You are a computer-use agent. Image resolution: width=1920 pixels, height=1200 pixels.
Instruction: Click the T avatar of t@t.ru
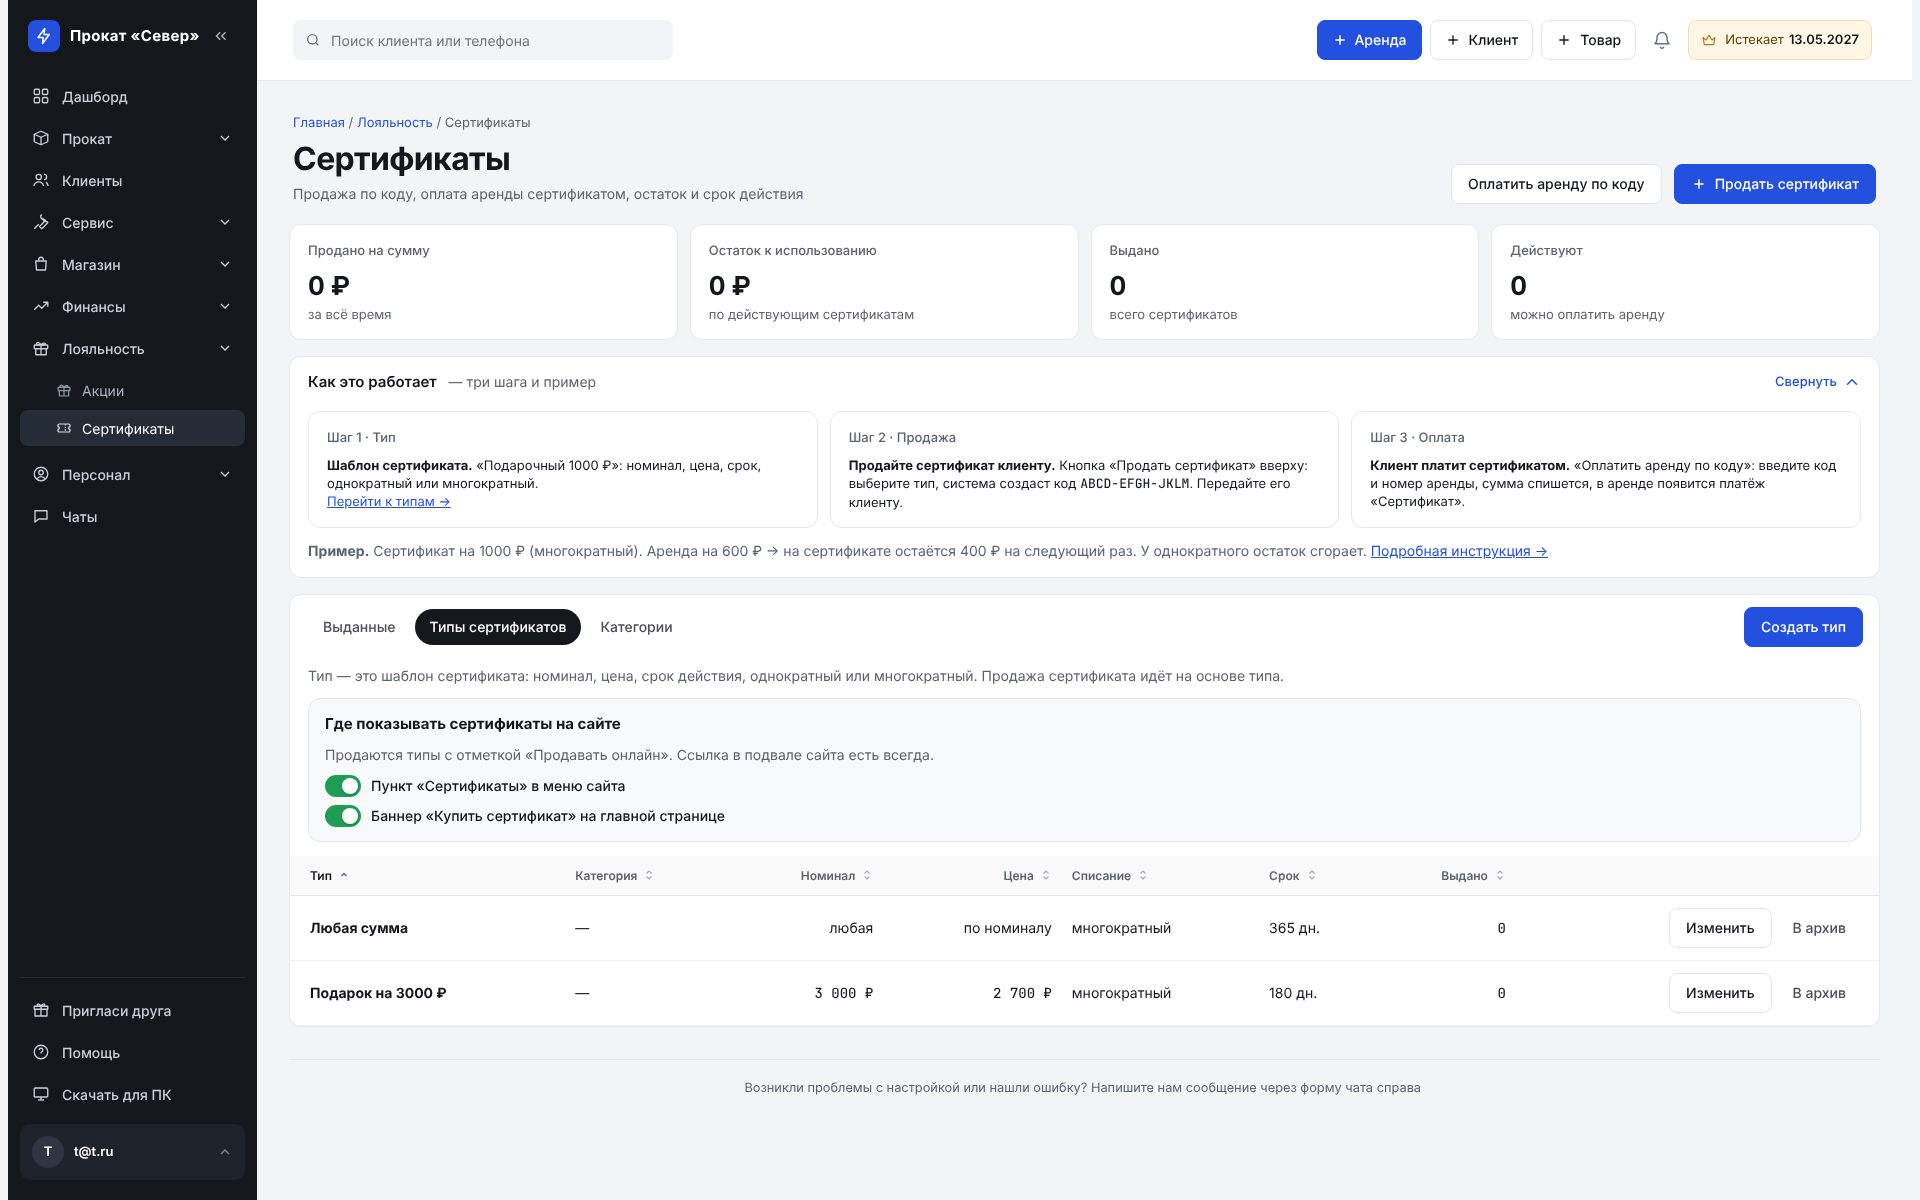48,1152
